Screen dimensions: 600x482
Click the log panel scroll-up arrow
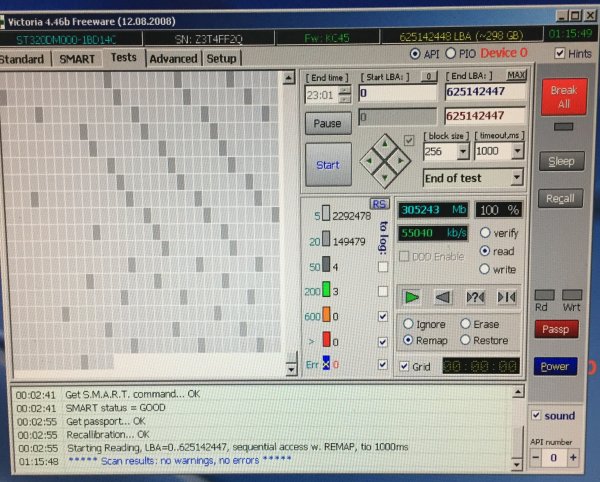pos(518,392)
